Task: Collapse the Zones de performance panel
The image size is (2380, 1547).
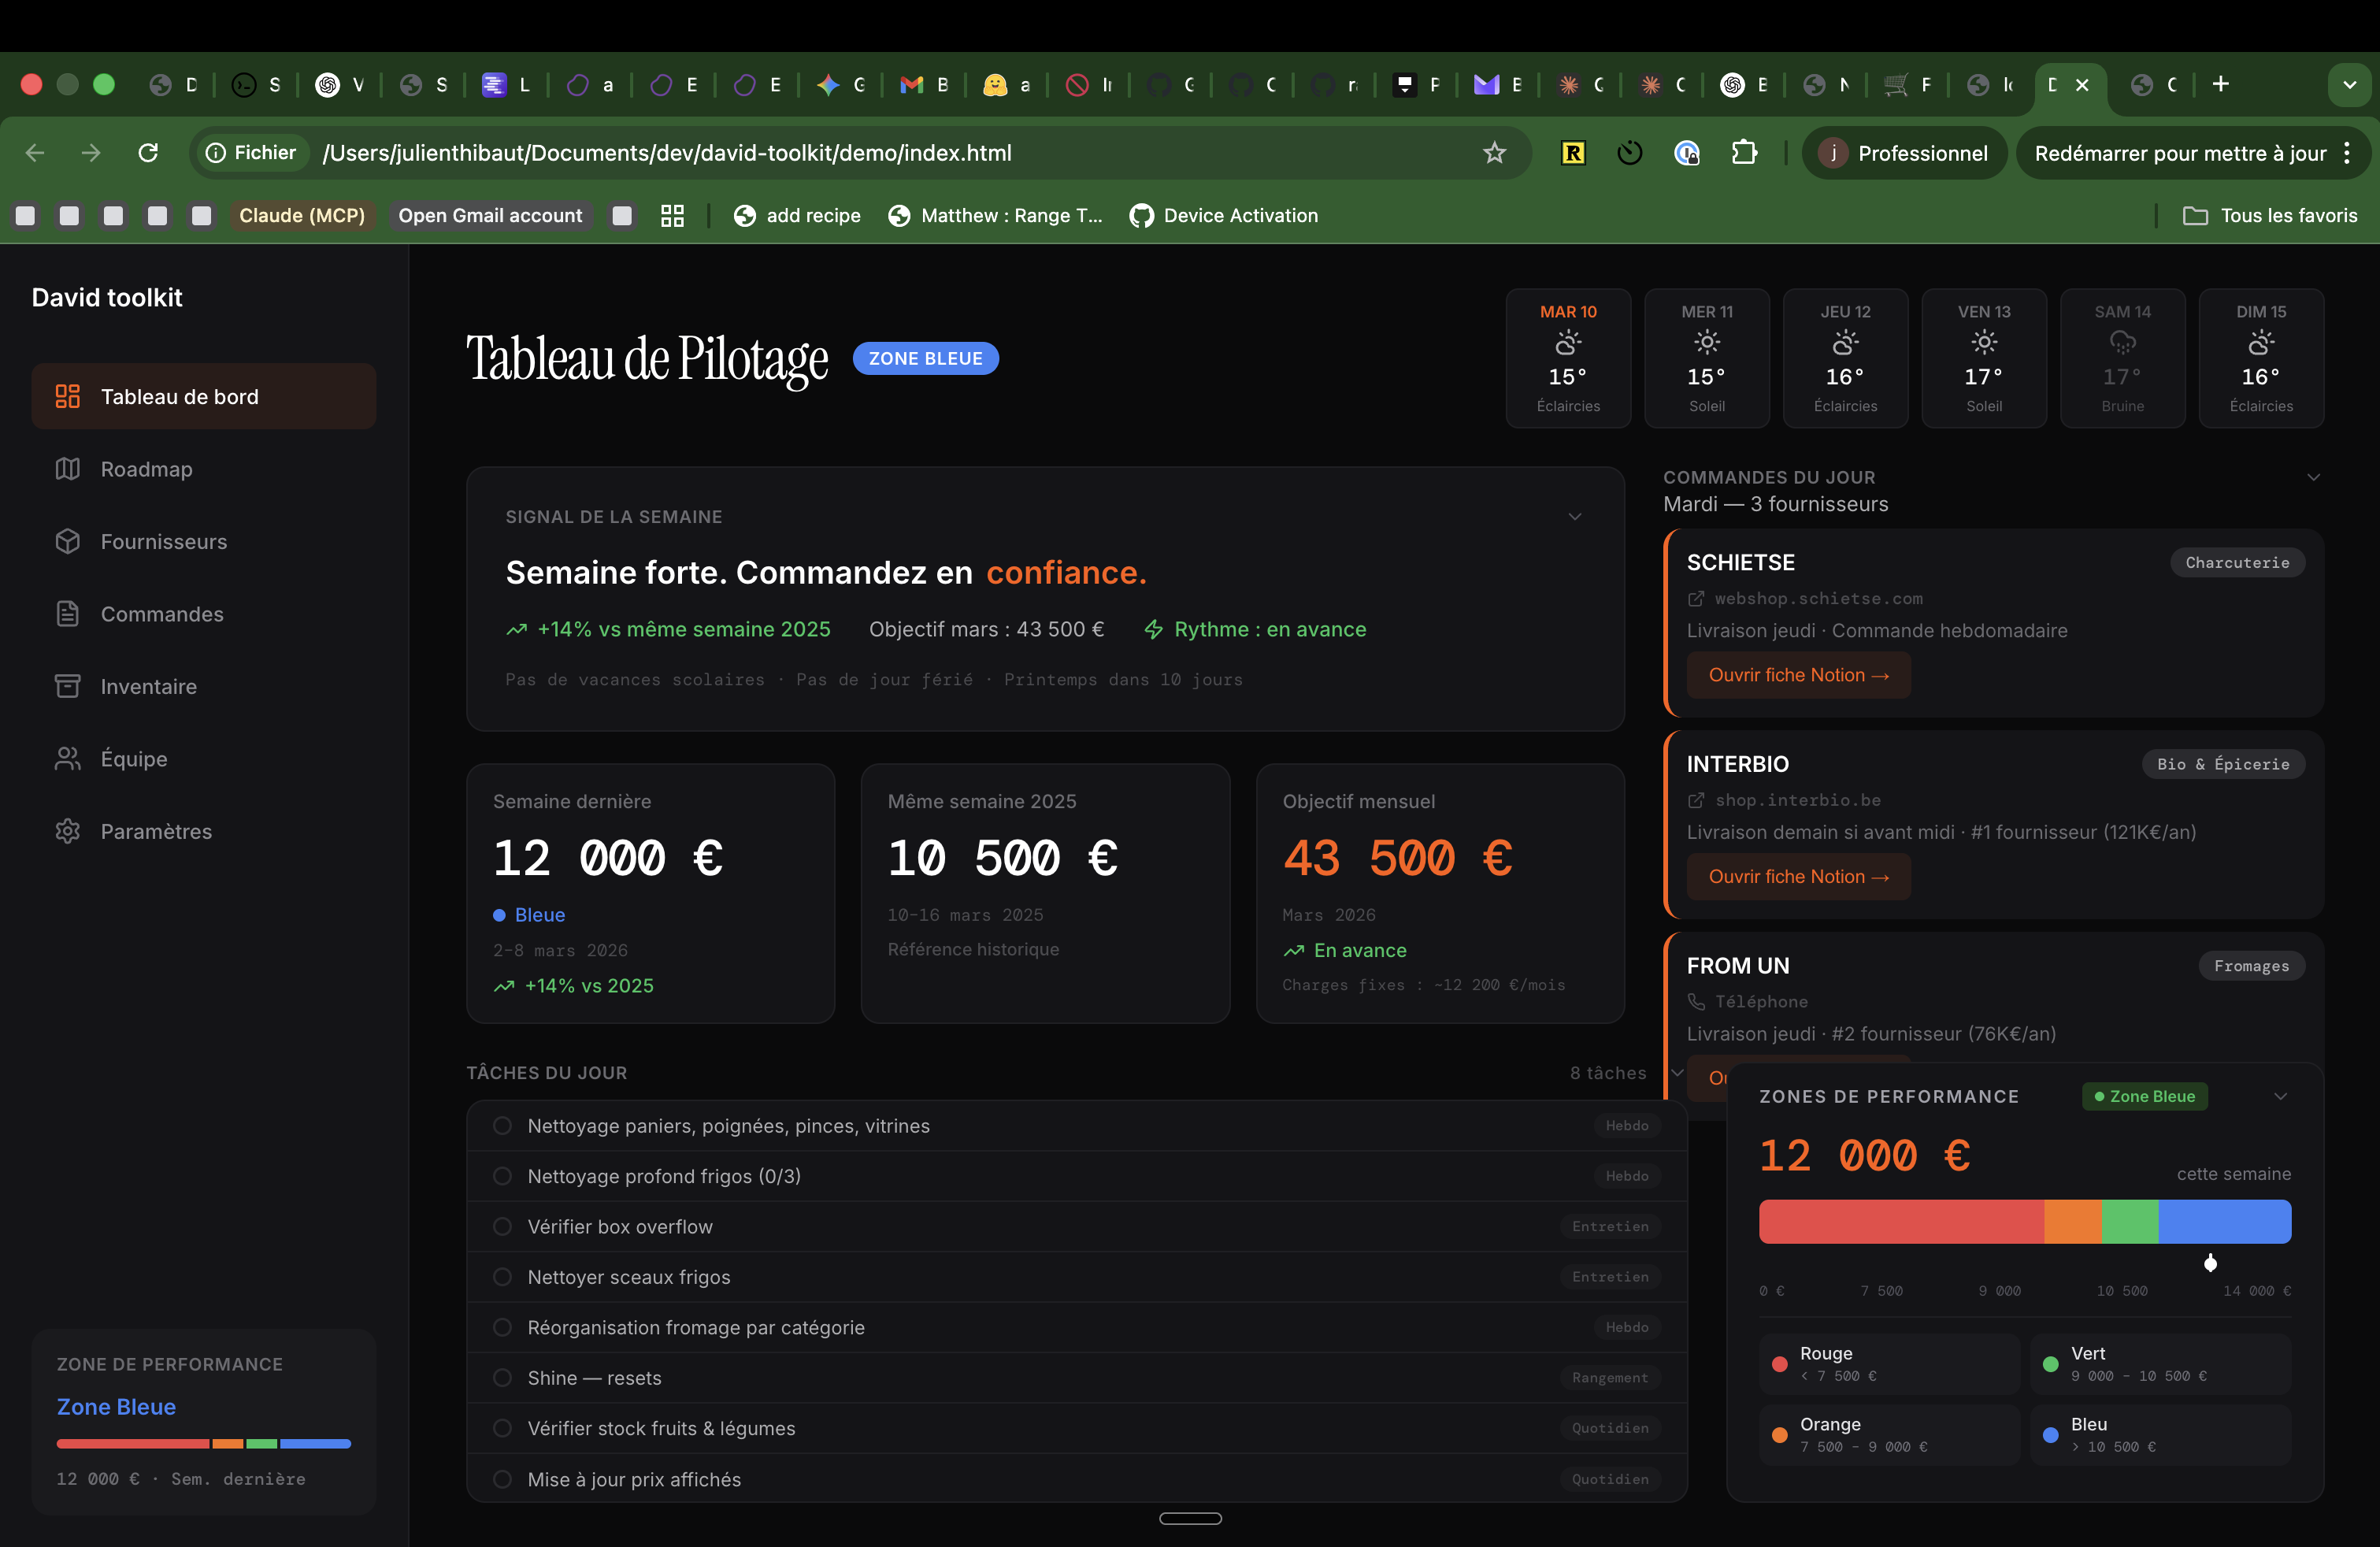Action: click(x=2280, y=1097)
